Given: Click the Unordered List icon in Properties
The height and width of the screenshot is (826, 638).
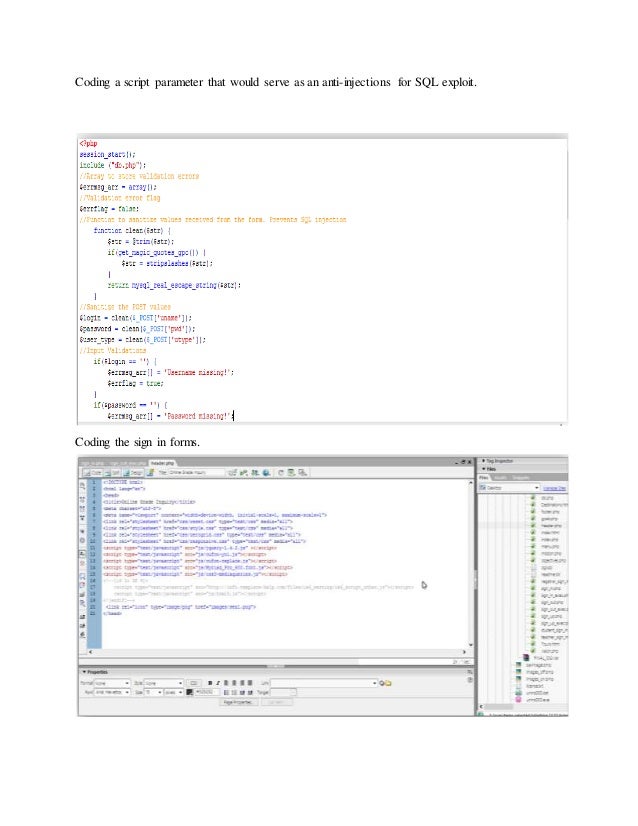Looking at the screenshot, I should point(226,692).
